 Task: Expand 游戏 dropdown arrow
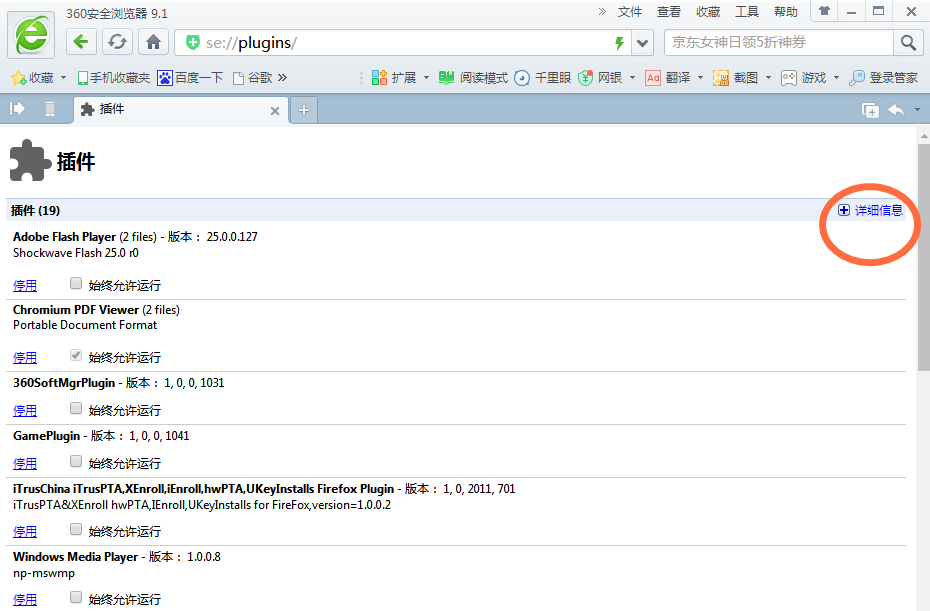pos(836,78)
